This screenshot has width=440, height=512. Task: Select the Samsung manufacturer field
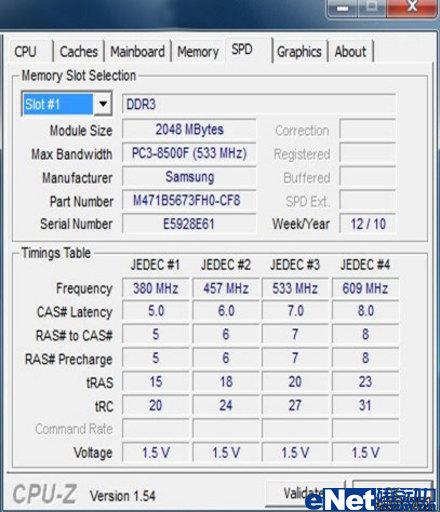coord(189,177)
